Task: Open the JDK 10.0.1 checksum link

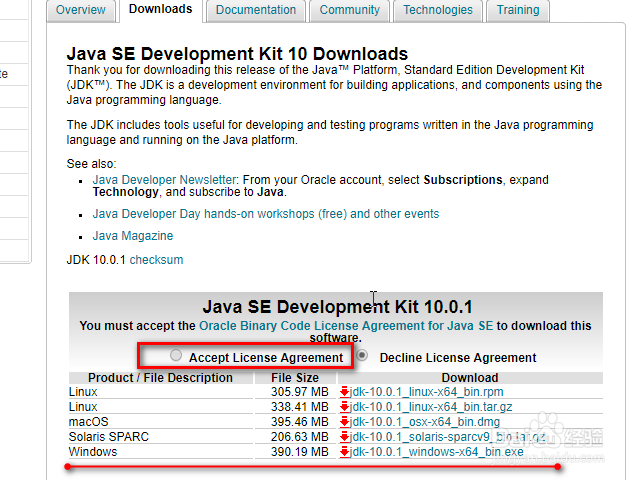Action: [156, 260]
